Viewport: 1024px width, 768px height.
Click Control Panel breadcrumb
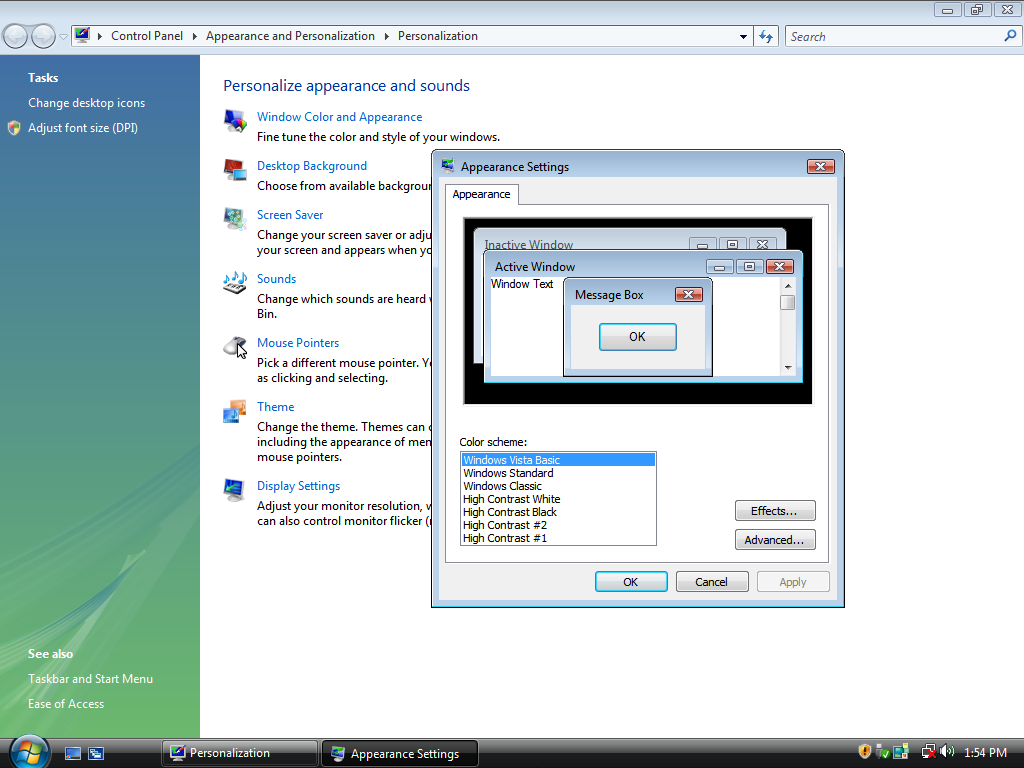[x=147, y=36]
